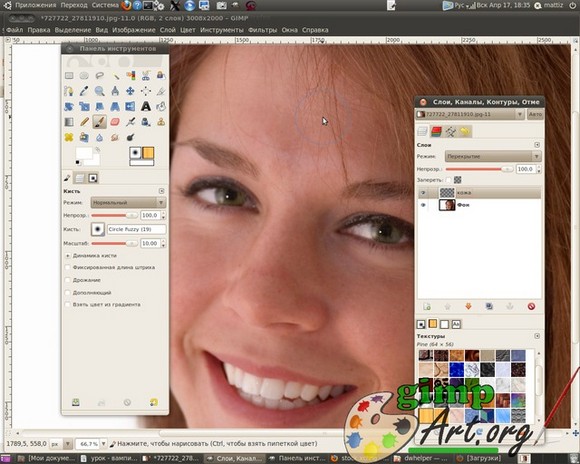The width and height of the screenshot is (580, 464).
Task: Select the кожа layer in list
Action: (479, 192)
